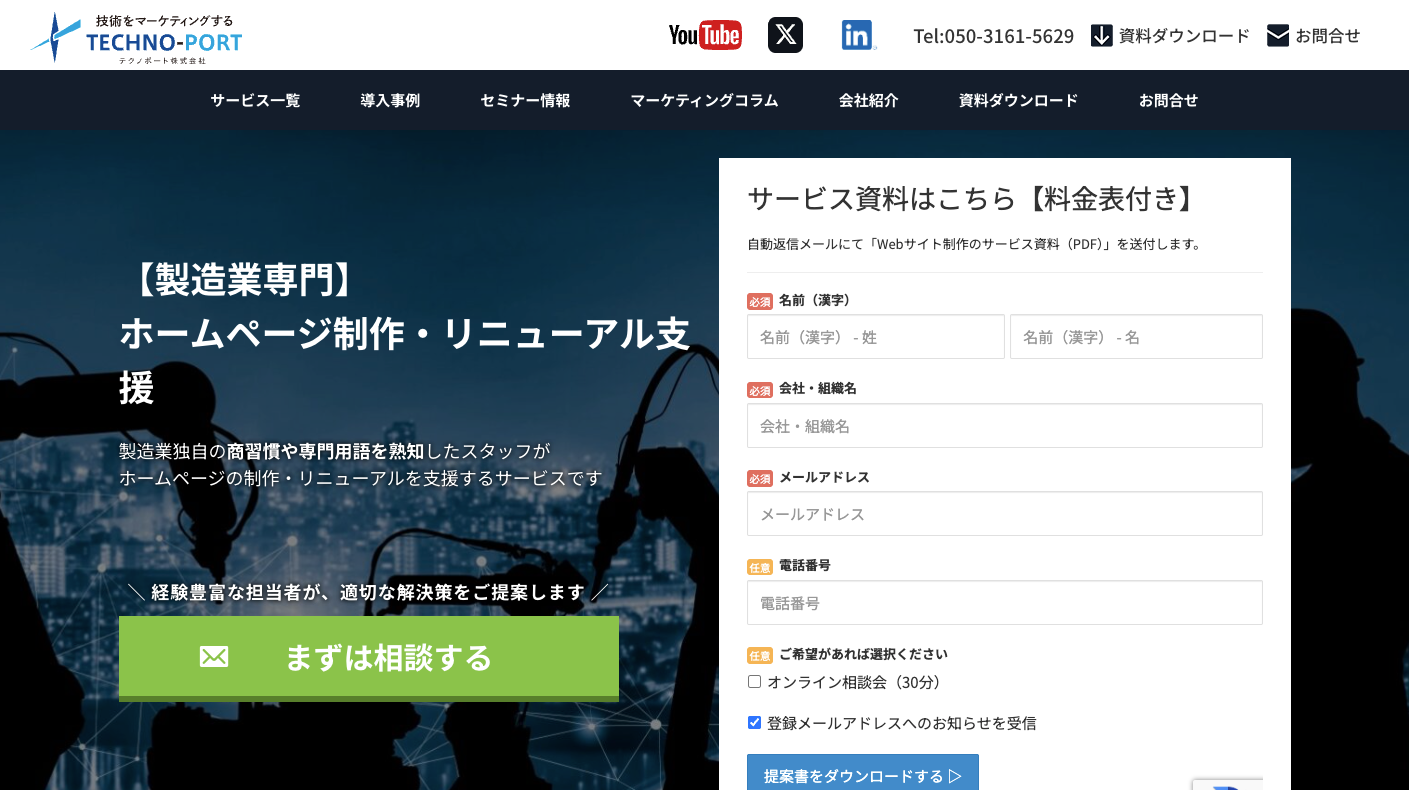The height and width of the screenshot is (790, 1409).
Task: Click the X (Twitter) social icon
Action: [x=785, y=35]
